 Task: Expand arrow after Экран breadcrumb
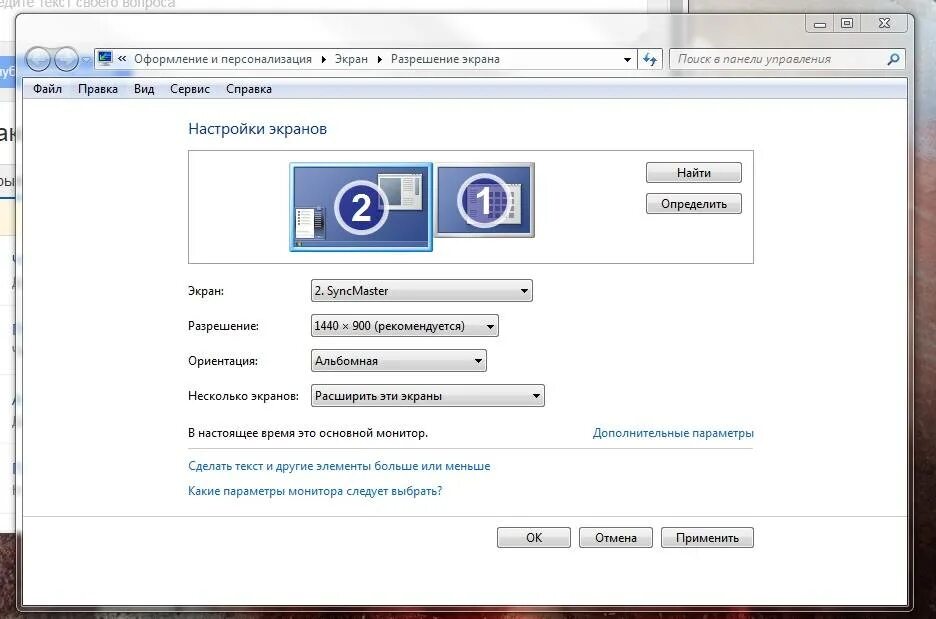click(x=379, y=59)
